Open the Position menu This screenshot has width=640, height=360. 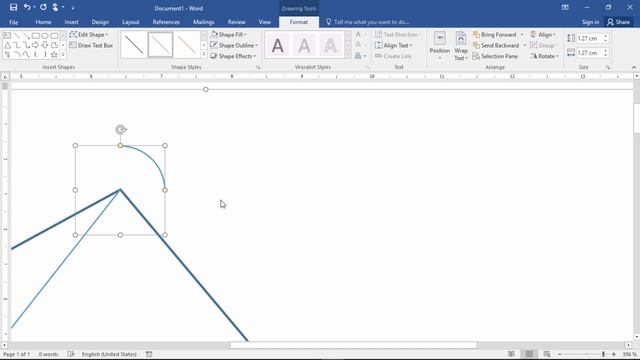(440, 46)
